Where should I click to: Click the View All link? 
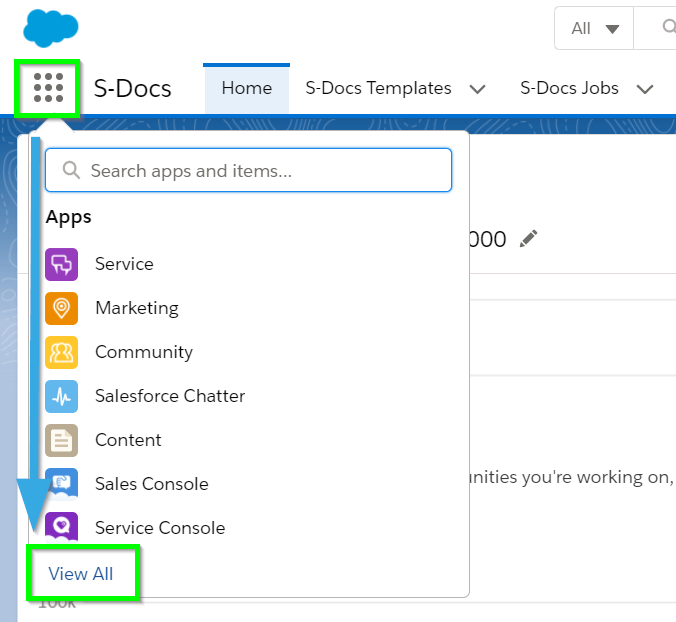click(x=81, y=574)
